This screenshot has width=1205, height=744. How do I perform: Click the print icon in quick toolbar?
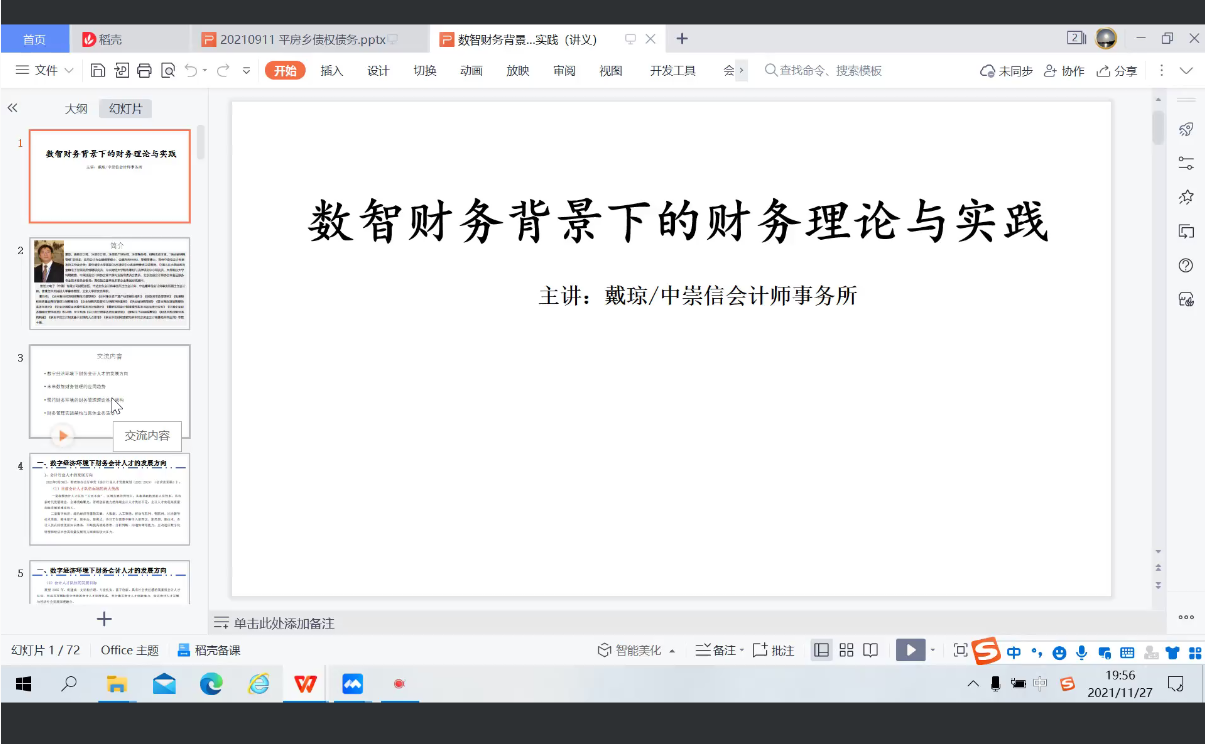click(x=144, y=71)
